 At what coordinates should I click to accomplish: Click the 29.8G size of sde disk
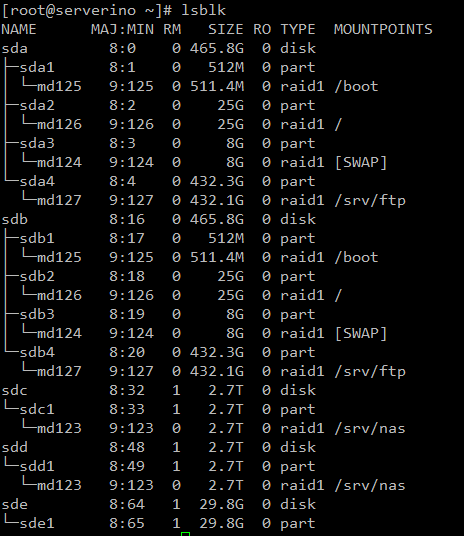click(222, 505)
